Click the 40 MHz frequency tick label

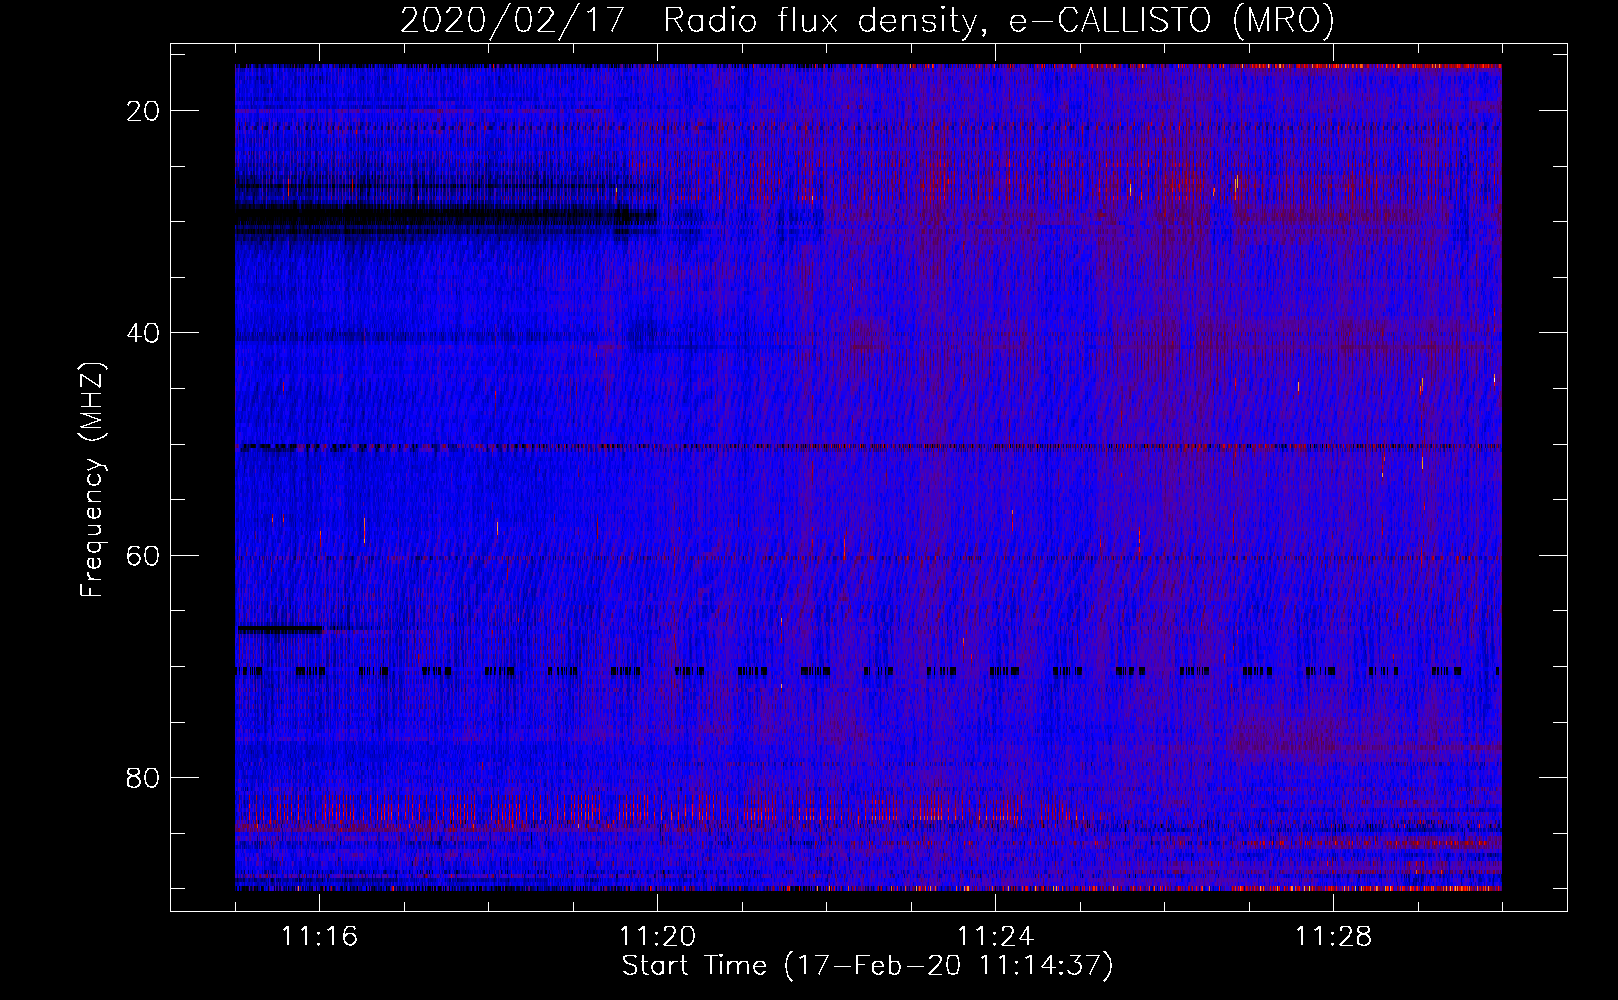[x=144, y=333]
